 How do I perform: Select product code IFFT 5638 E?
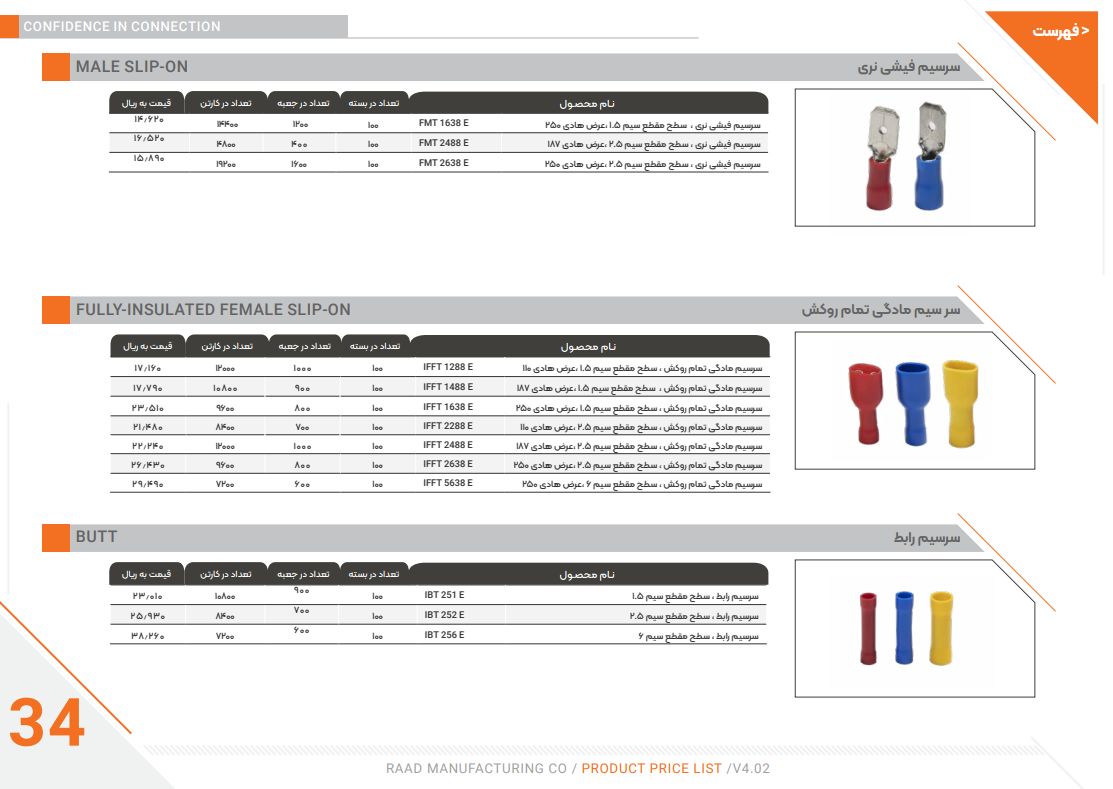coord(448,483)
